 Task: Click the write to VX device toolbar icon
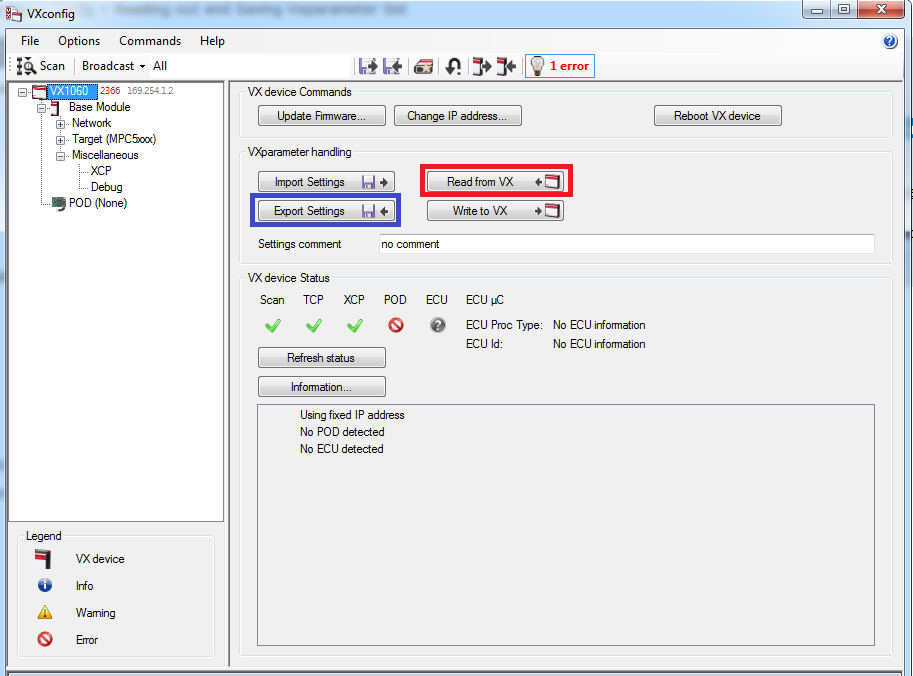pos(507,66)
